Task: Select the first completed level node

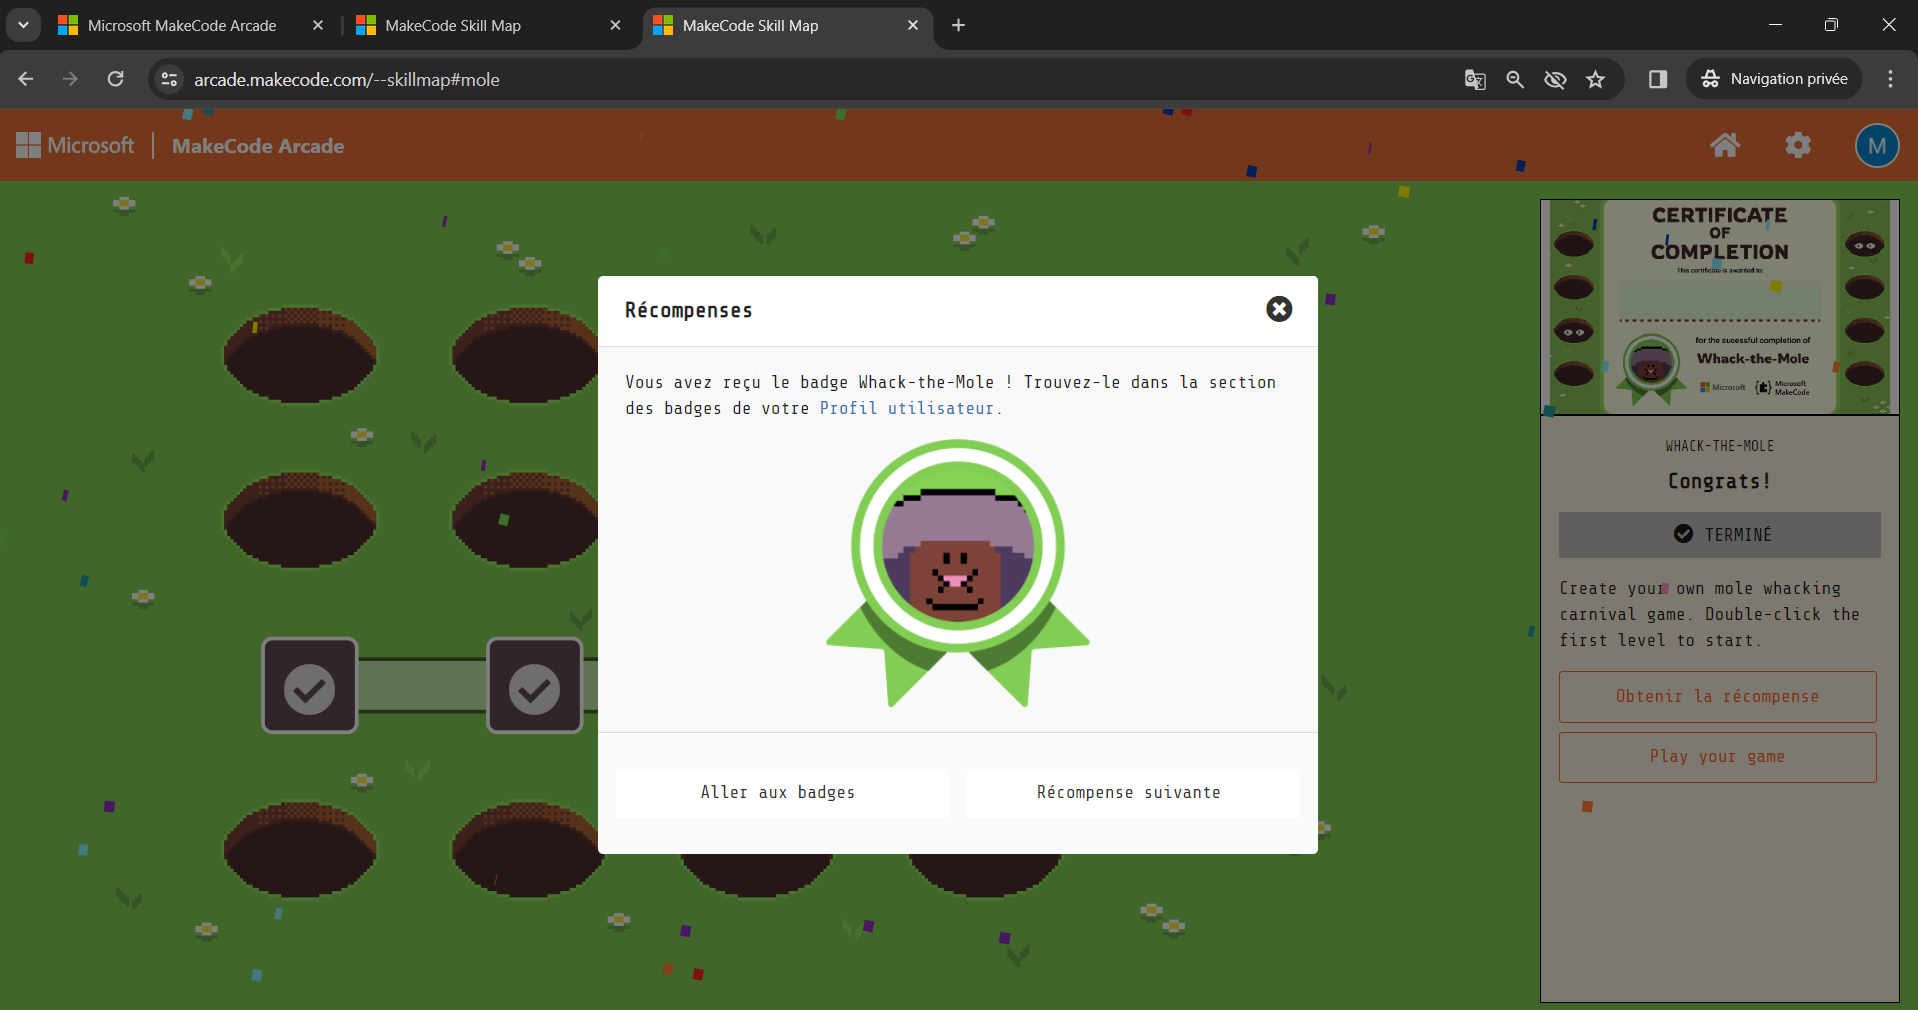Action: tap(310, 686)
